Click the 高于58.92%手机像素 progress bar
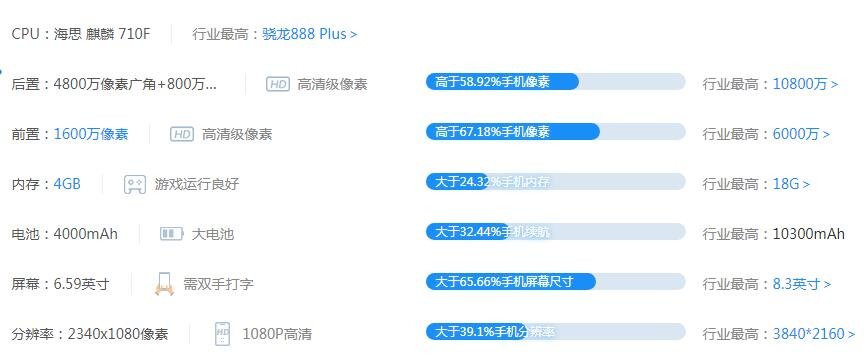 tap(555, 82)
